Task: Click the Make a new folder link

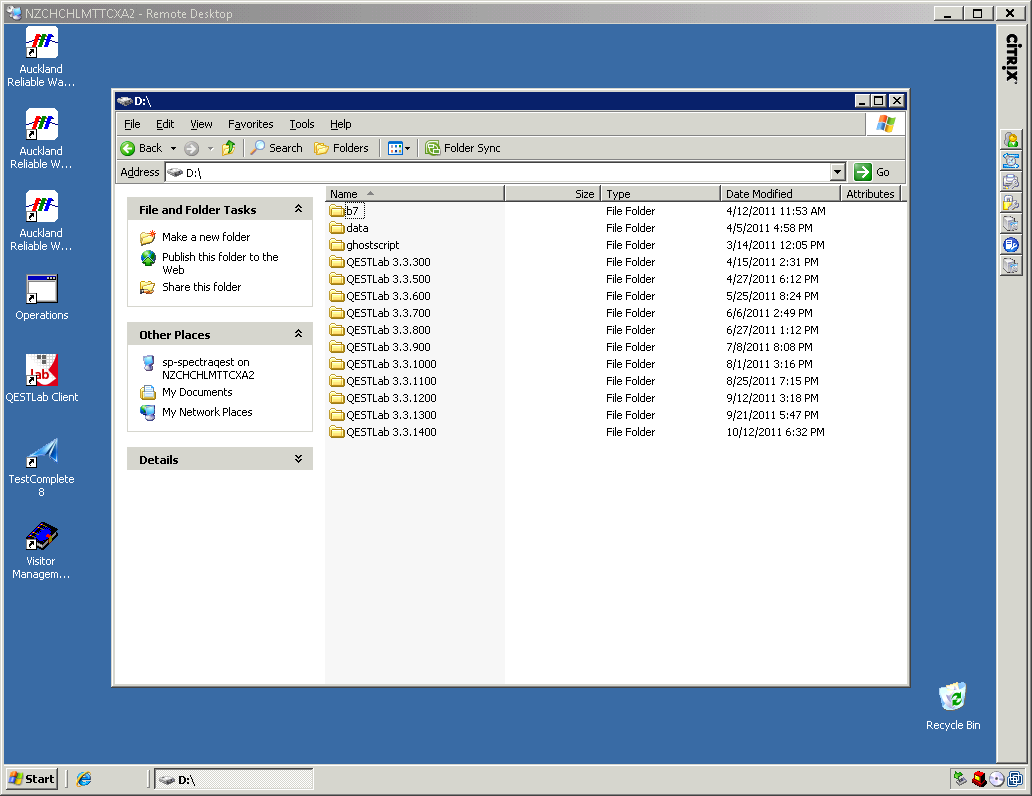Action: click(206, 237)
